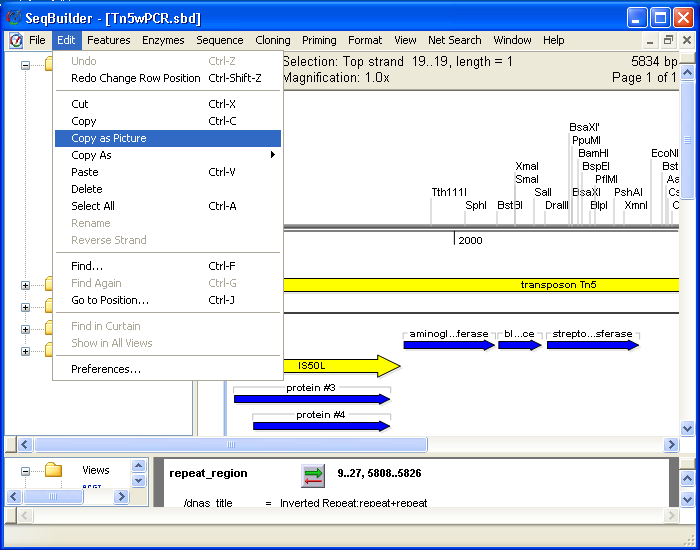Viewport: 700px width, 550px height.
Task: Choose Paste in the Edit menu
Action: [x=168, y=172]
